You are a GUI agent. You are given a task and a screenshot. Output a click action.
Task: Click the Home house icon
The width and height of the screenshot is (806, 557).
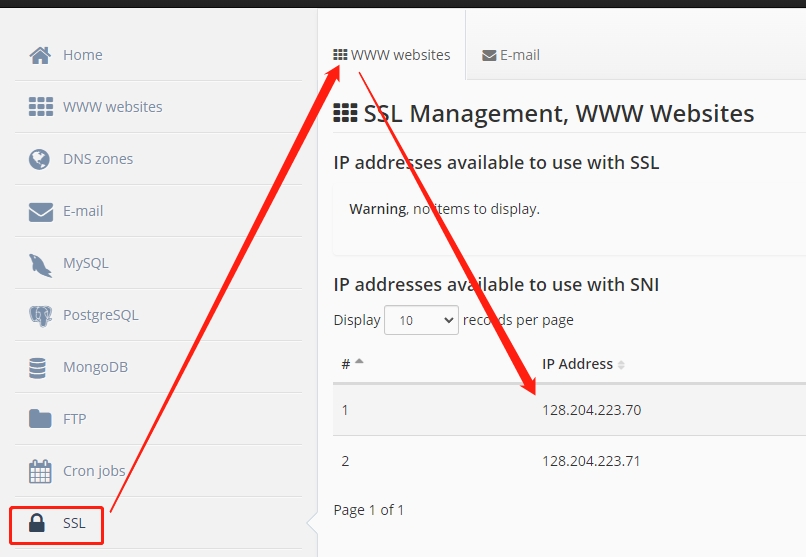(x=40, y=55)
